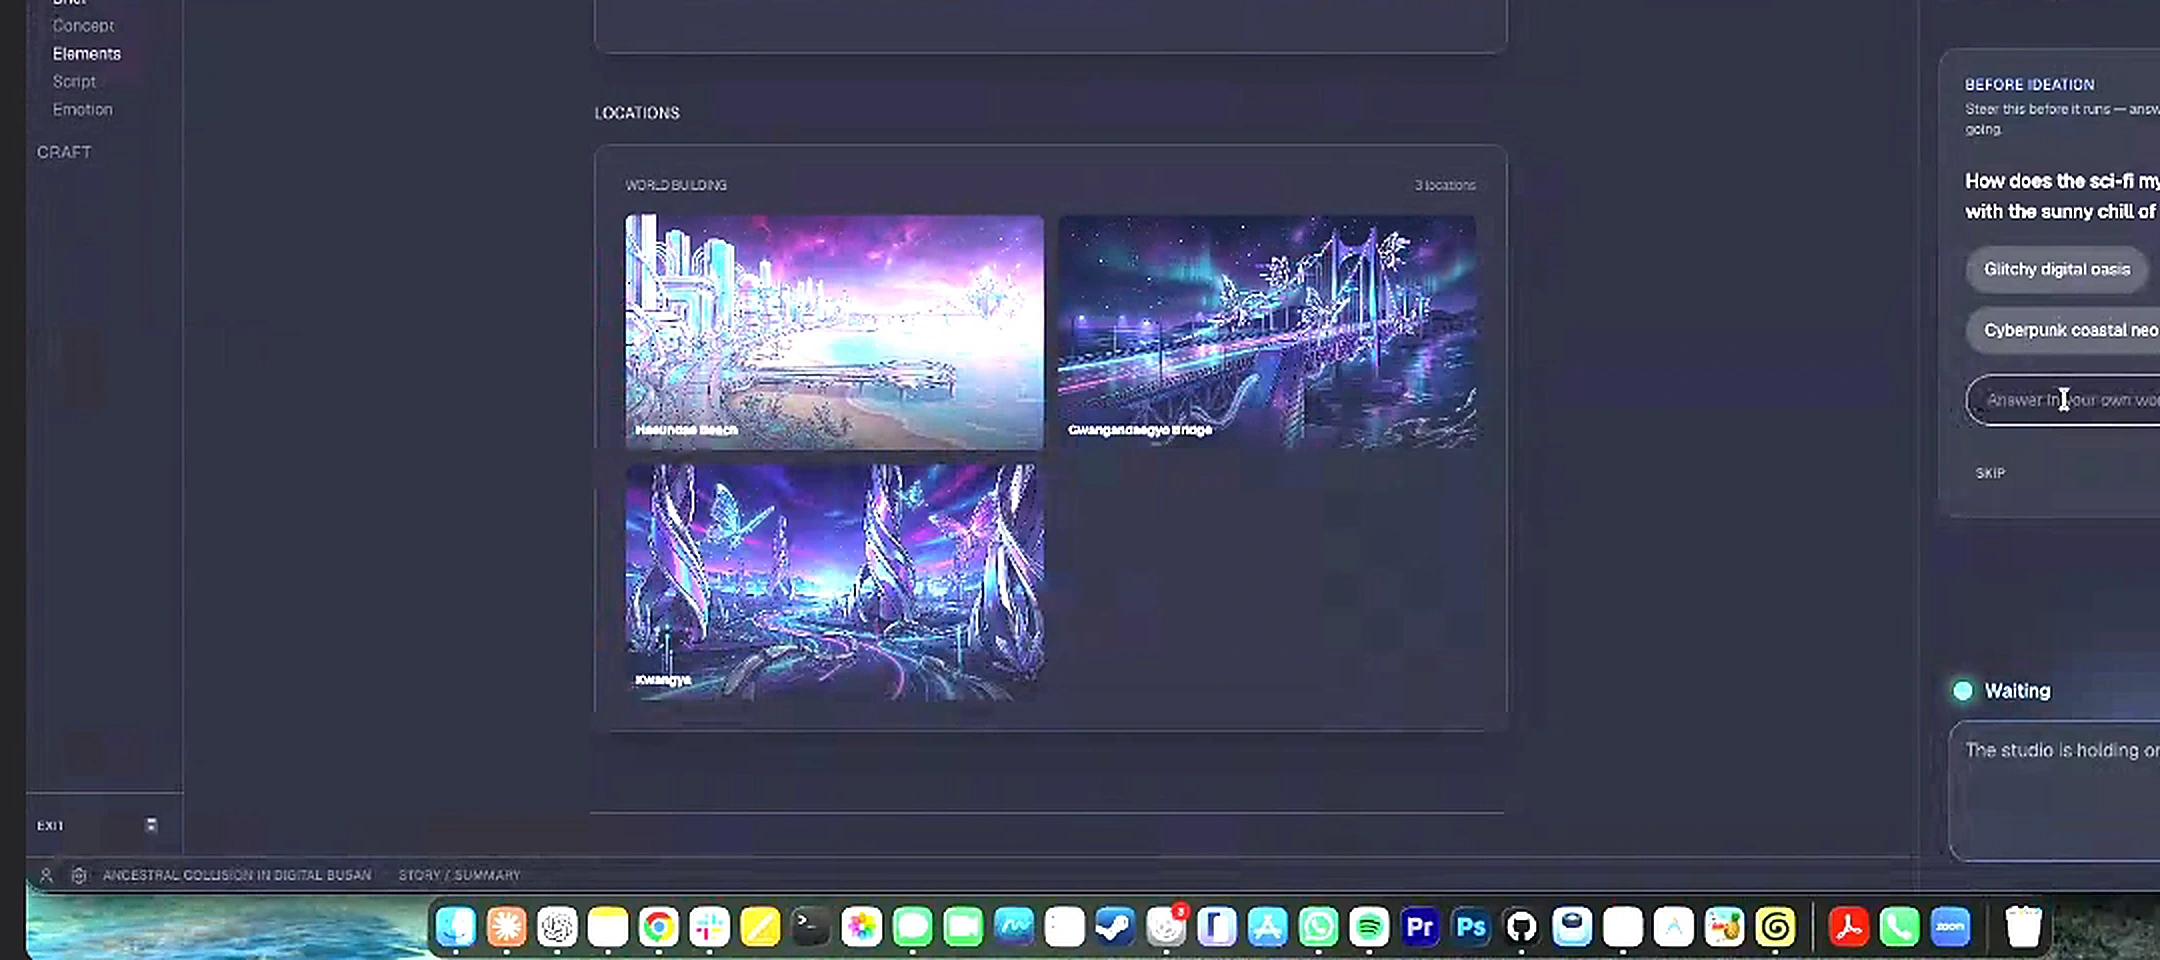Click the EXIT button in sidebar
2160x960 pixels.
pos(50,826)
